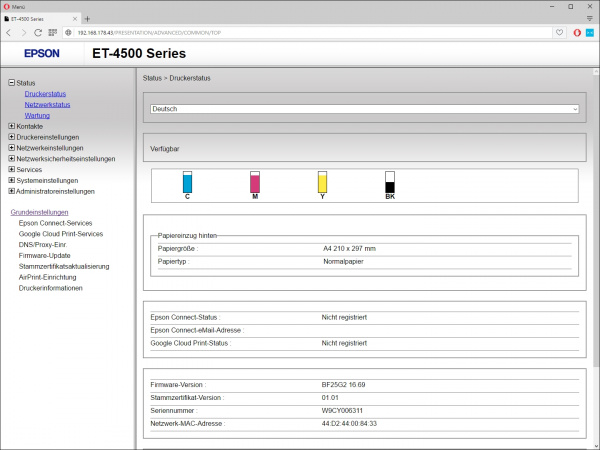Select the ET-4500 Series browser tab
The image size is (600, 450).
tap(40, 18)
